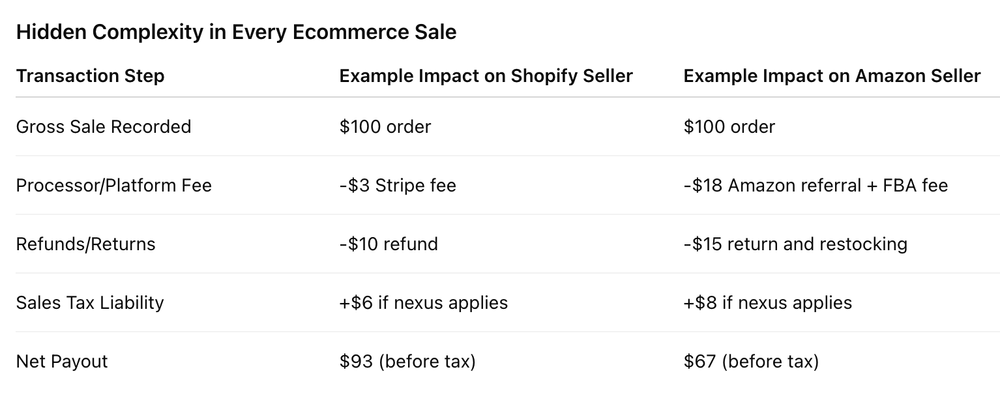Screen dimensions: 1000x400
Task: Click the 'Hidden Complexity in Every Ecommerce Sale' heading
Action: 236,32
